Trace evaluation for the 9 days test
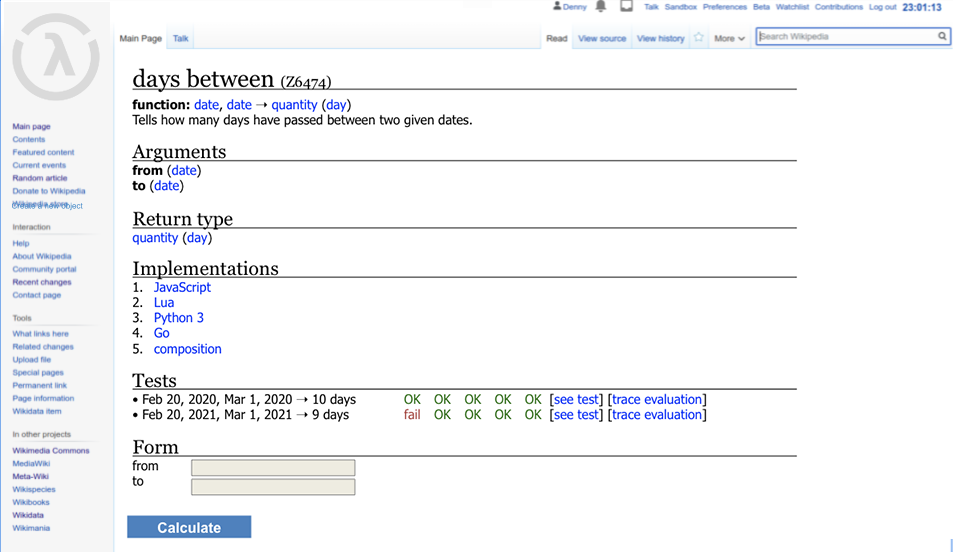The height and width of the screenshot is (552, 960). click(x=657, y=414)
